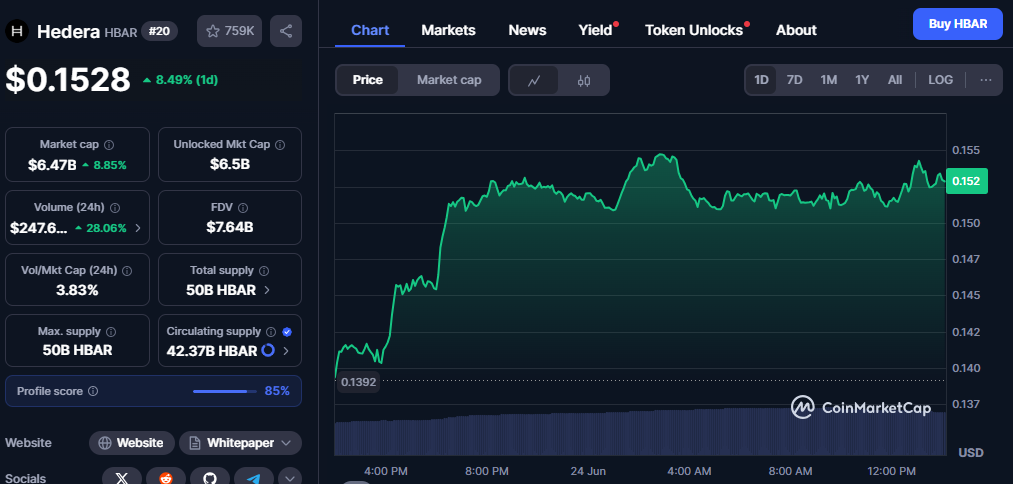1013x484 pixels.
Task: Select the 1D time range
Action: [x=762, y=80]
